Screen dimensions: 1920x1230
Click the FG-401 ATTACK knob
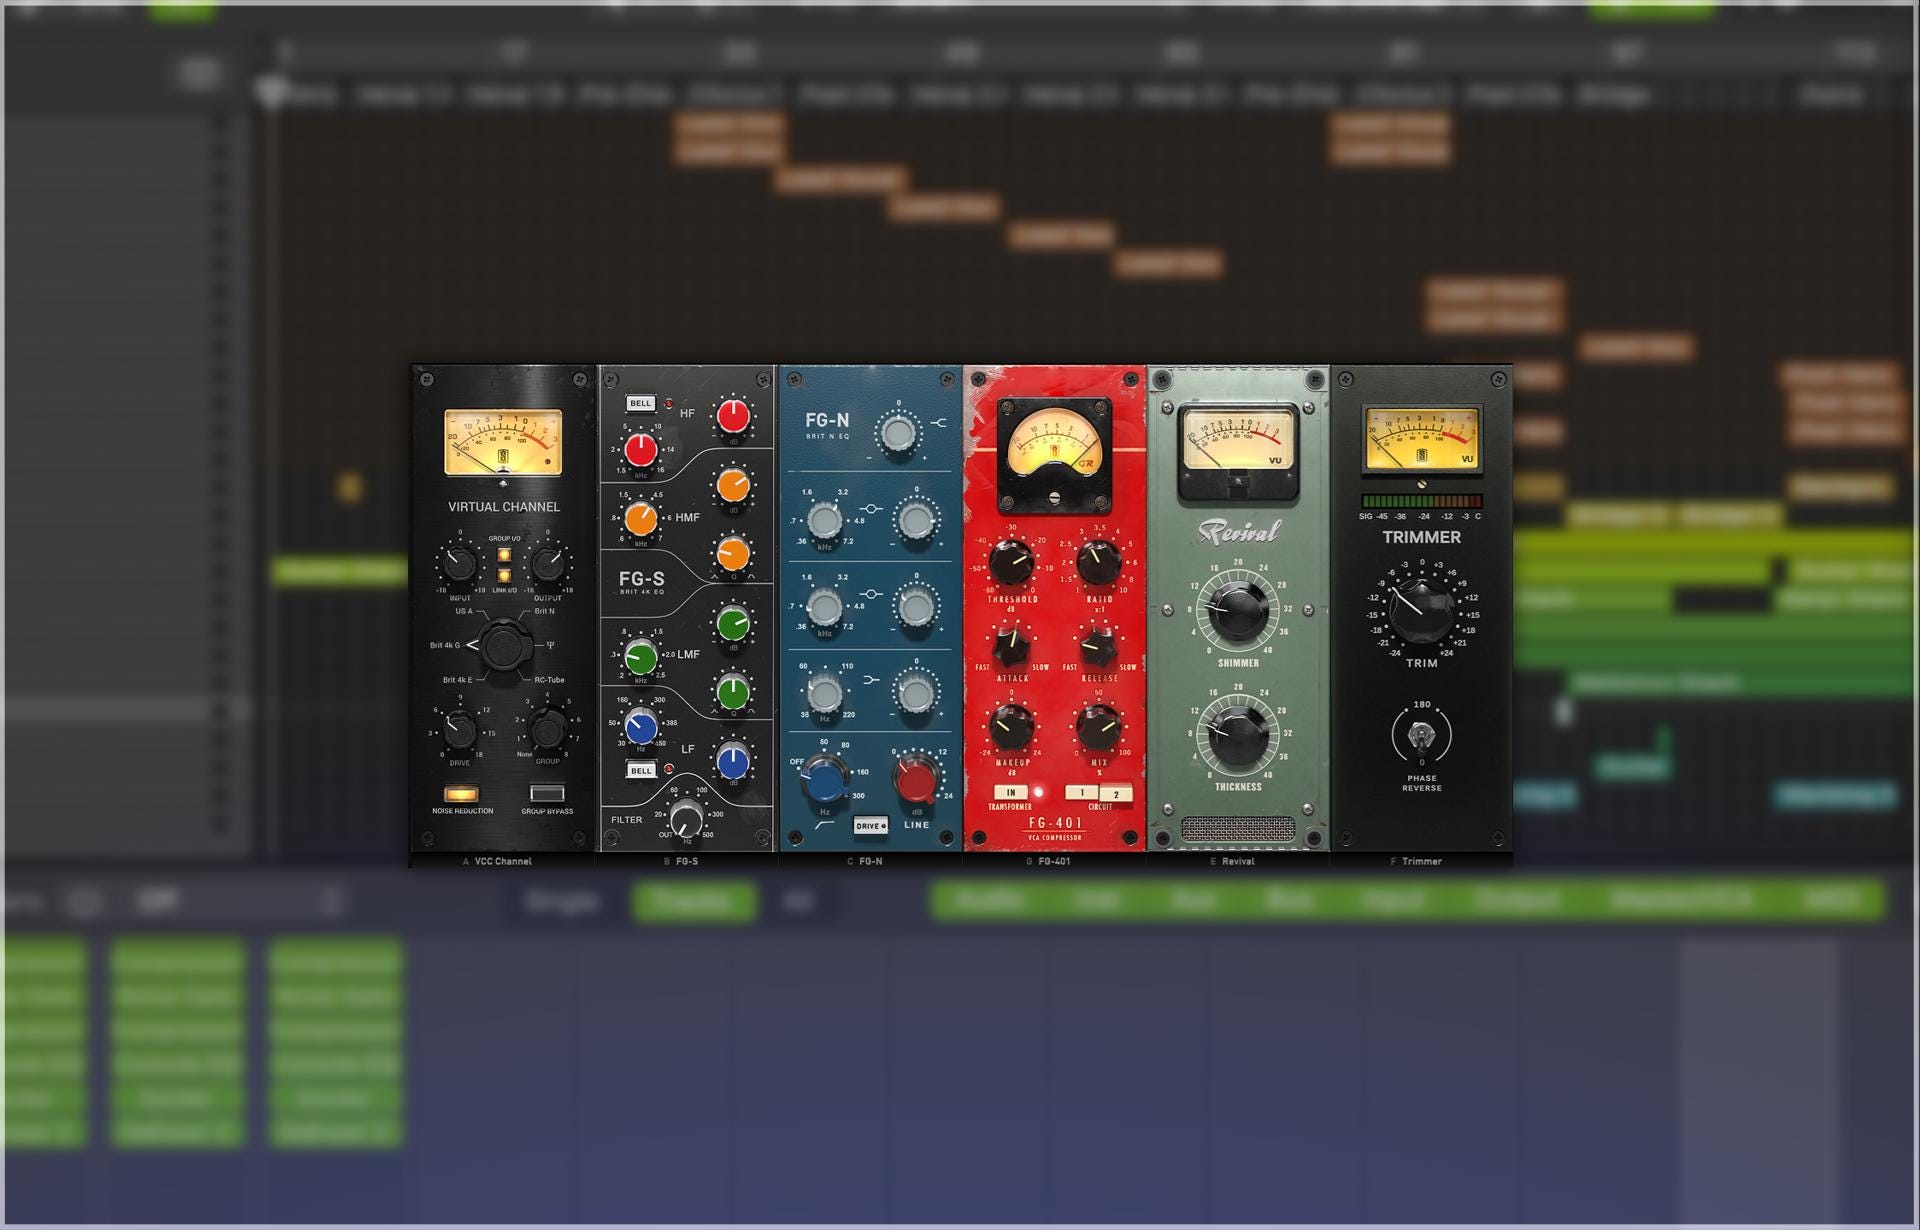click(1012, 647)
